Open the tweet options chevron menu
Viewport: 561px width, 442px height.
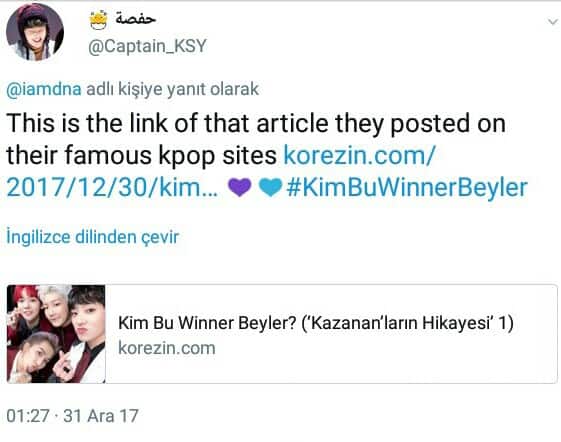[x=552, y=22]
